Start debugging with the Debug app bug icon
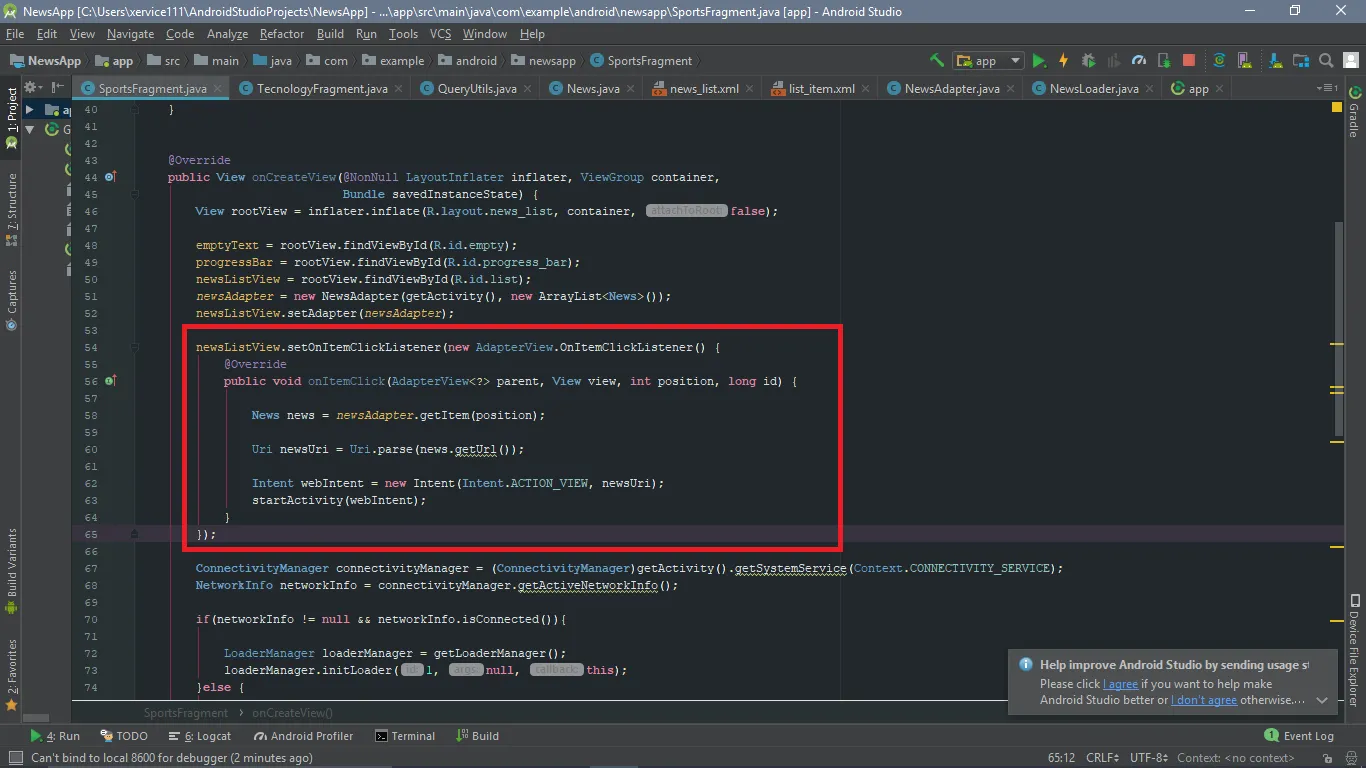Viewport: 1366px width, 768px height. [1088, 61]
